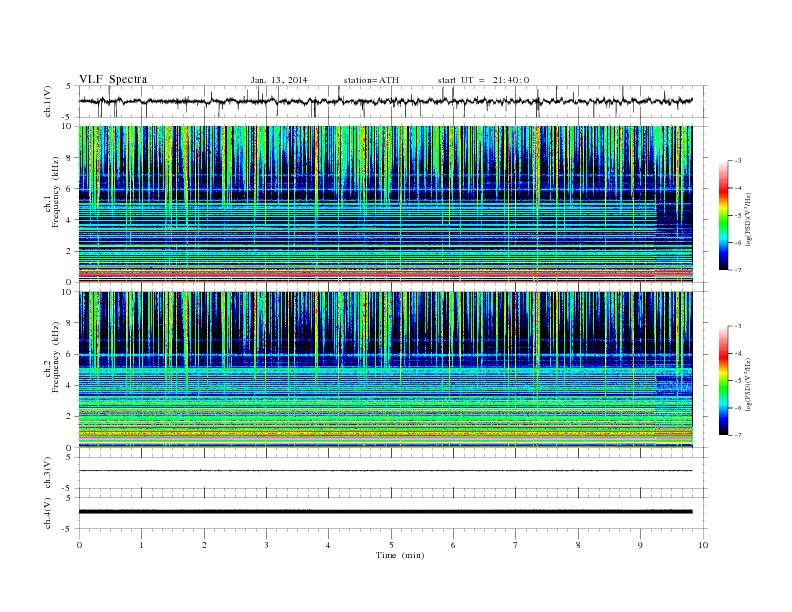This screenshot has height=612, width=792.
Task: Click the "-3" label on ch.1 color bar
Action: coord(738,161)
